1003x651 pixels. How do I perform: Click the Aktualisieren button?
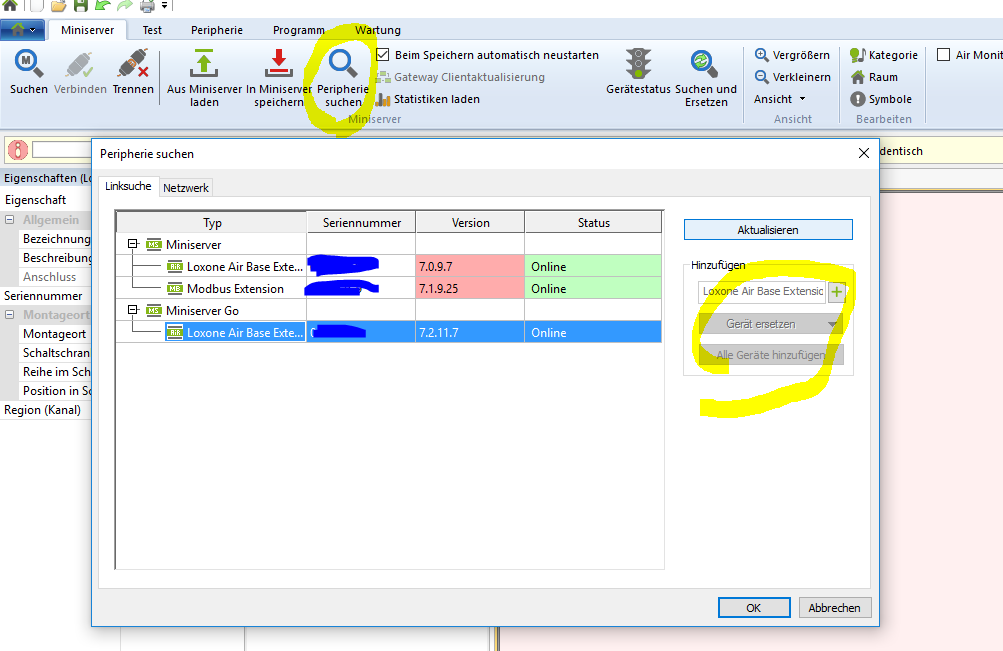768,230
